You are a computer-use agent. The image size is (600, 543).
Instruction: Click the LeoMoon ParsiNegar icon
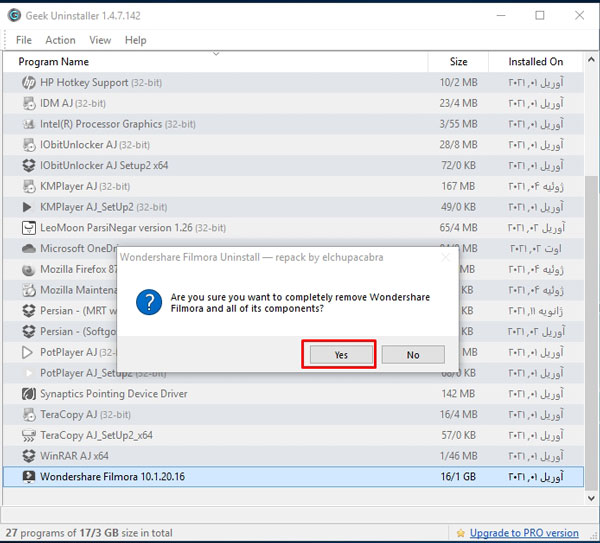pos(29,228)
